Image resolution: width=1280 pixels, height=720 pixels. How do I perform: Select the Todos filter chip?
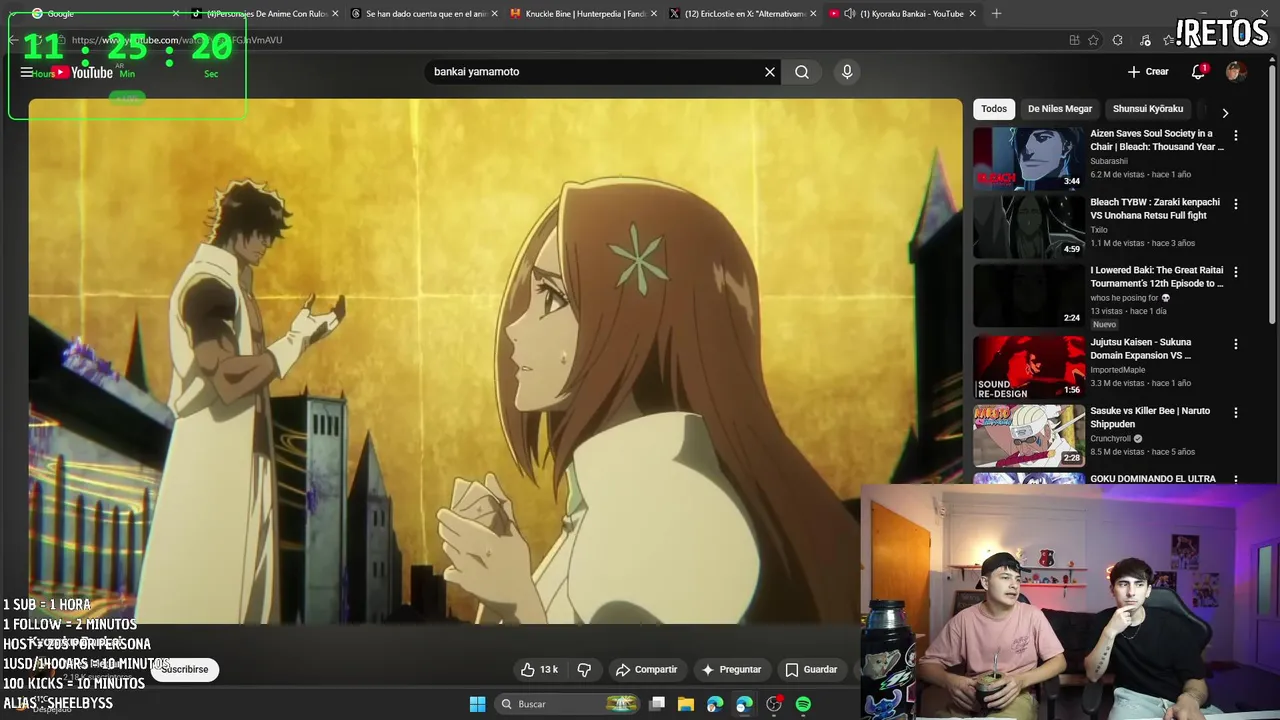point(994,109)
